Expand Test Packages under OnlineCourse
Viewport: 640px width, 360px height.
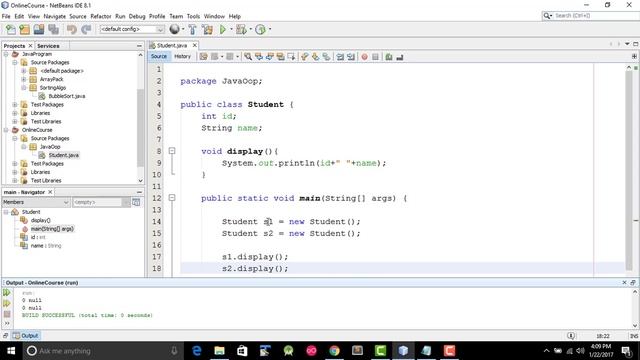coord(15,163)
